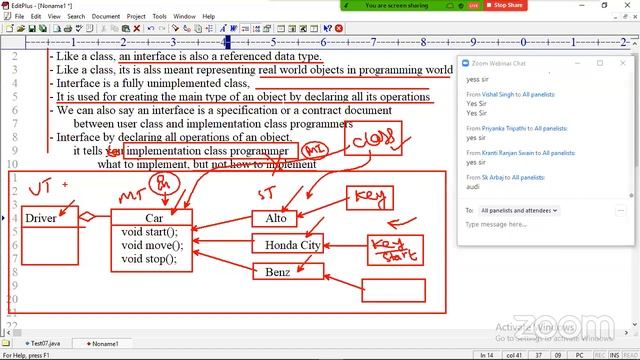This screenshot has width=640, height=360.
Task: Open the Project menu
Action: pos(136,16)
